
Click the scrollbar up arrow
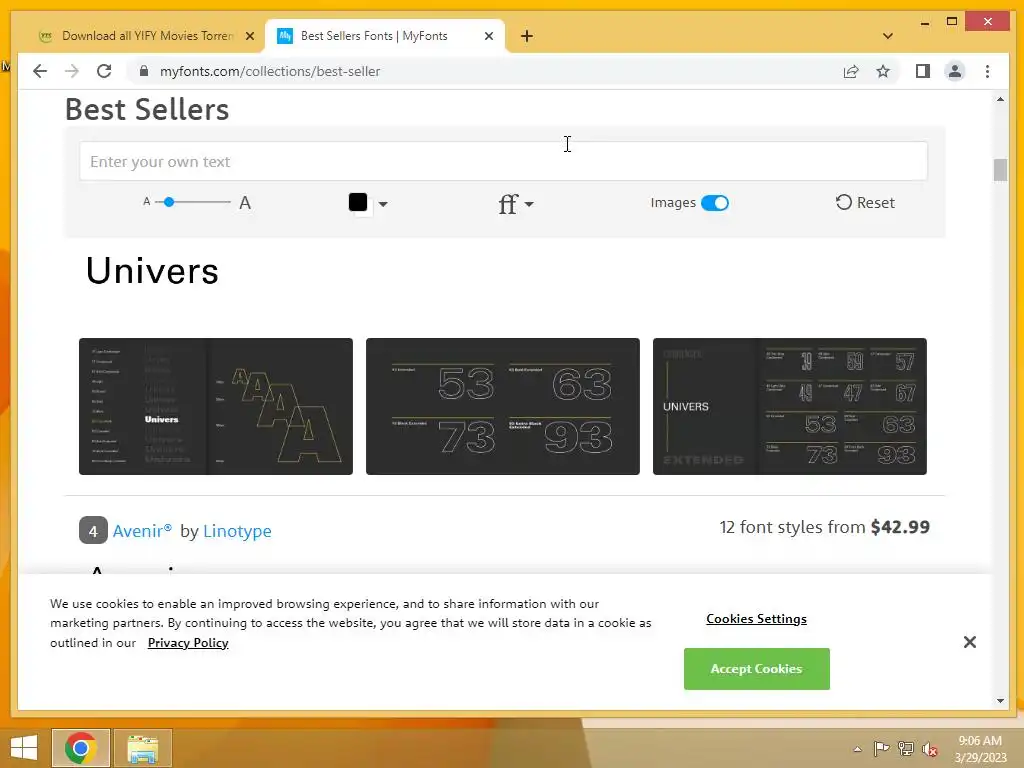click(1000, 99)
